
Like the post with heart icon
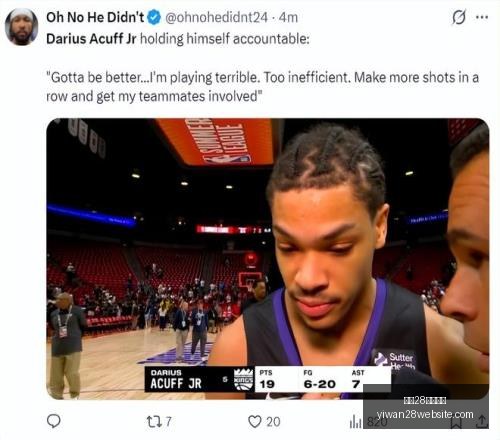[x=255, y=422]
